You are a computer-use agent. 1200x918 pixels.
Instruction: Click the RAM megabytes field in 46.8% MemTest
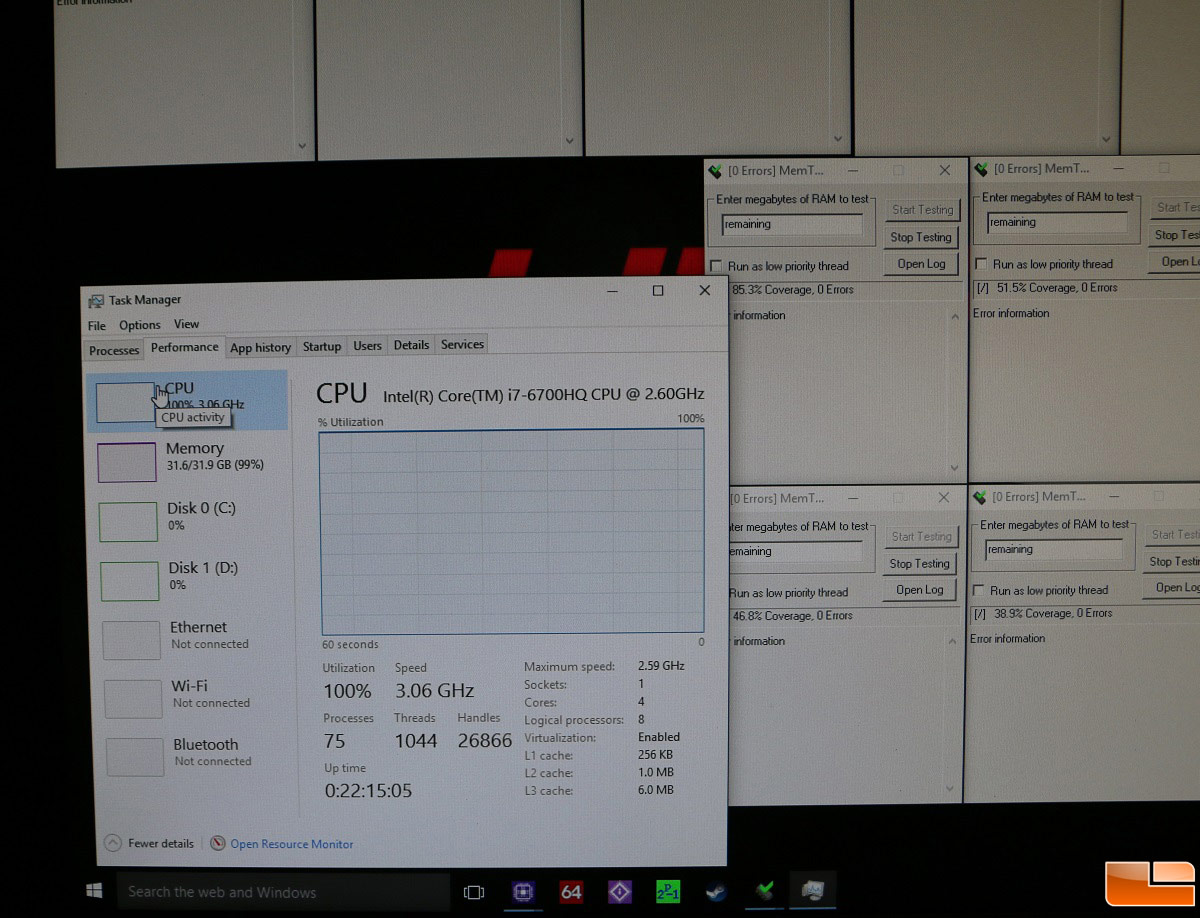[x=794, y=551]
